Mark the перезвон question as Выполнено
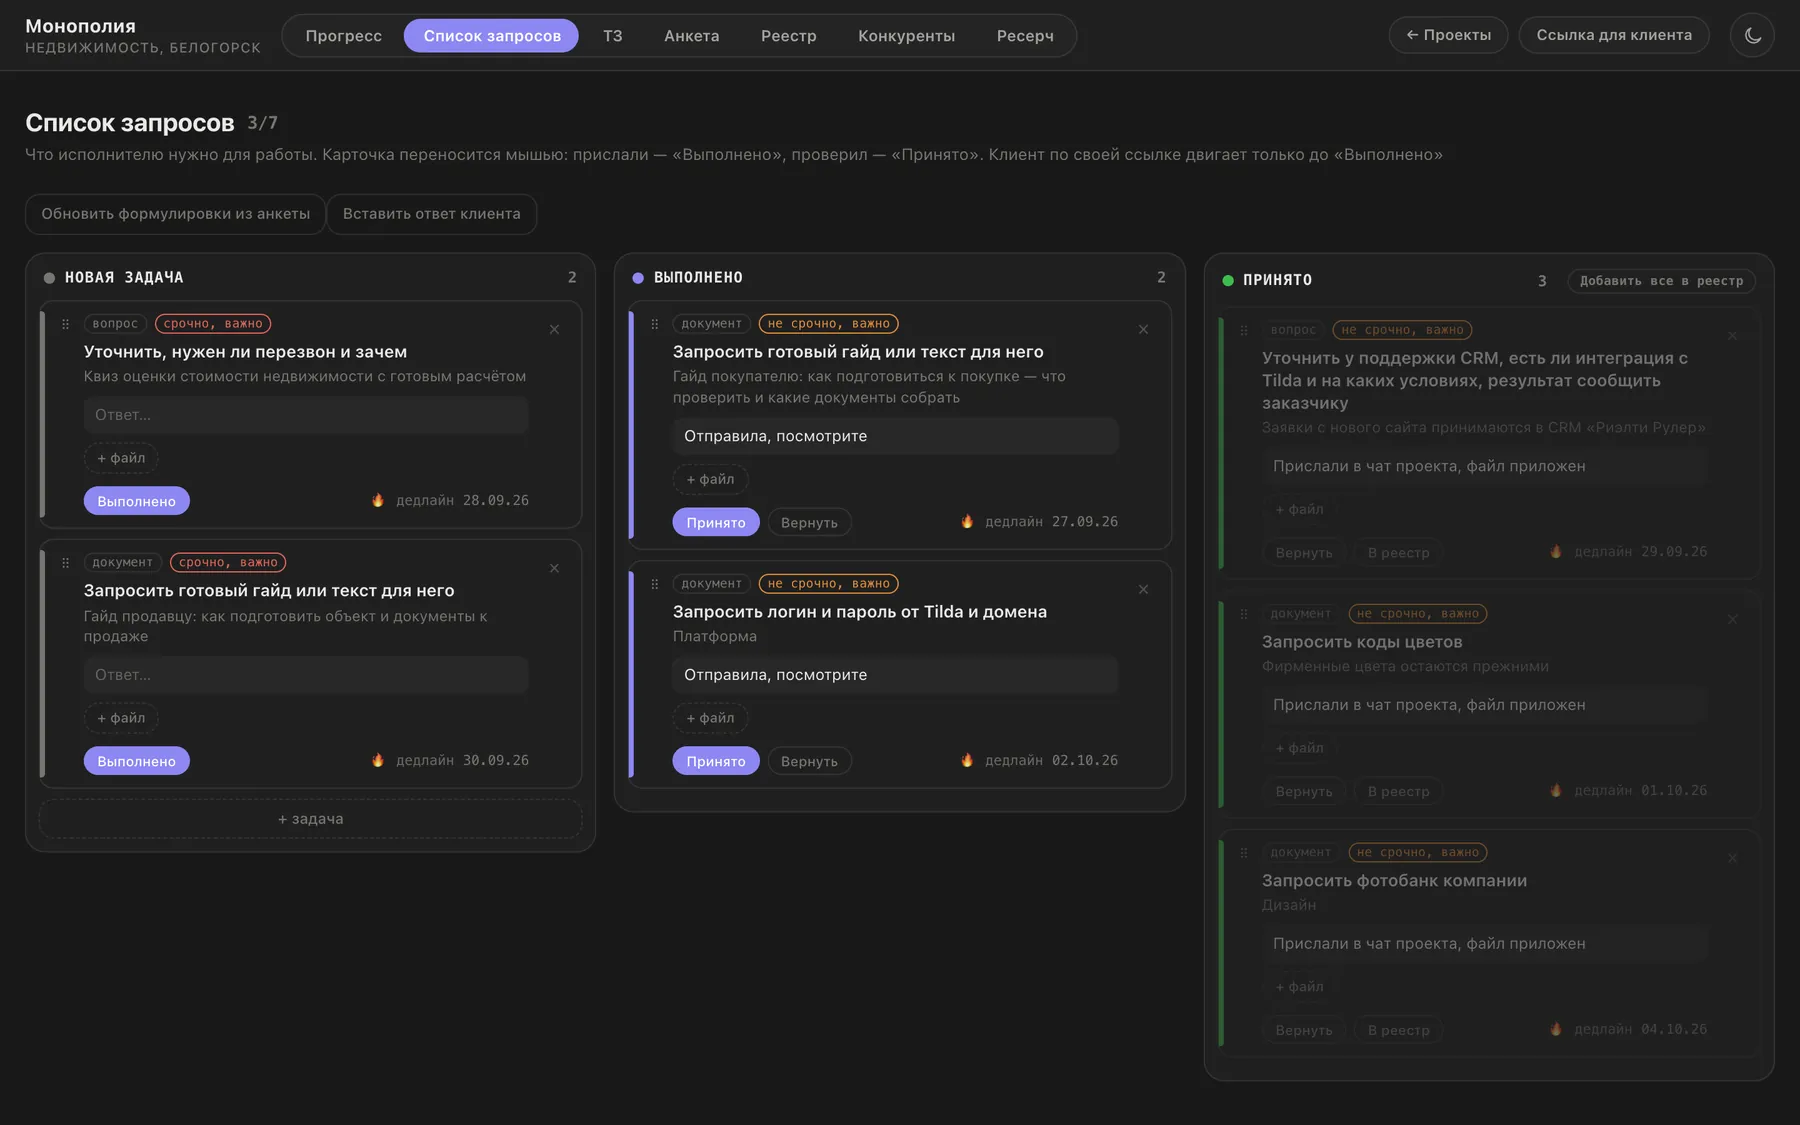Screen dimensions: 1800x1125 click(137, 501)
